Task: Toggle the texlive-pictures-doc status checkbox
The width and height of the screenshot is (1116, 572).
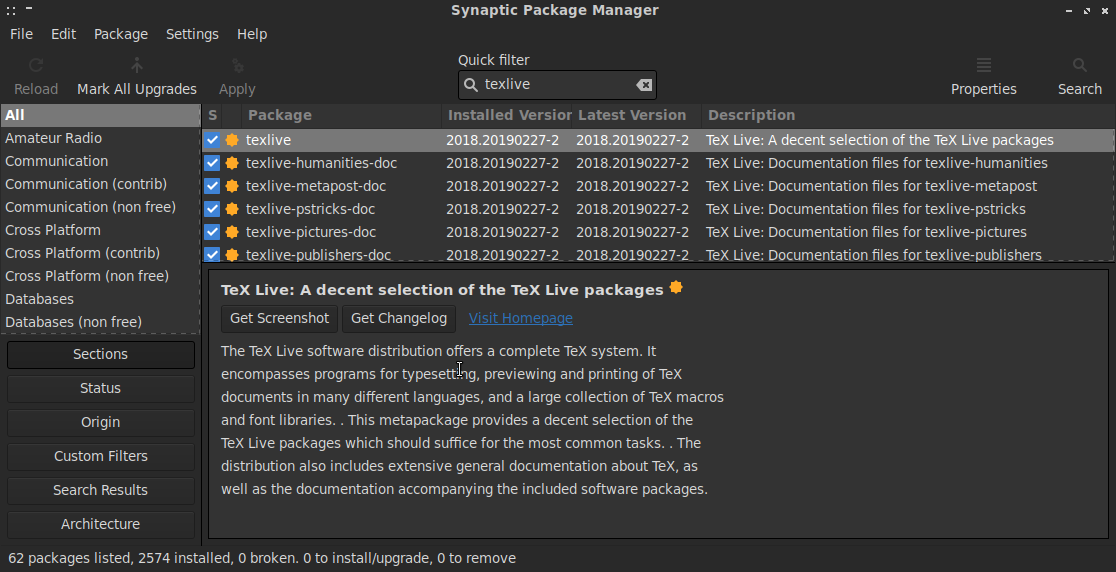Action: pos(212,232)
